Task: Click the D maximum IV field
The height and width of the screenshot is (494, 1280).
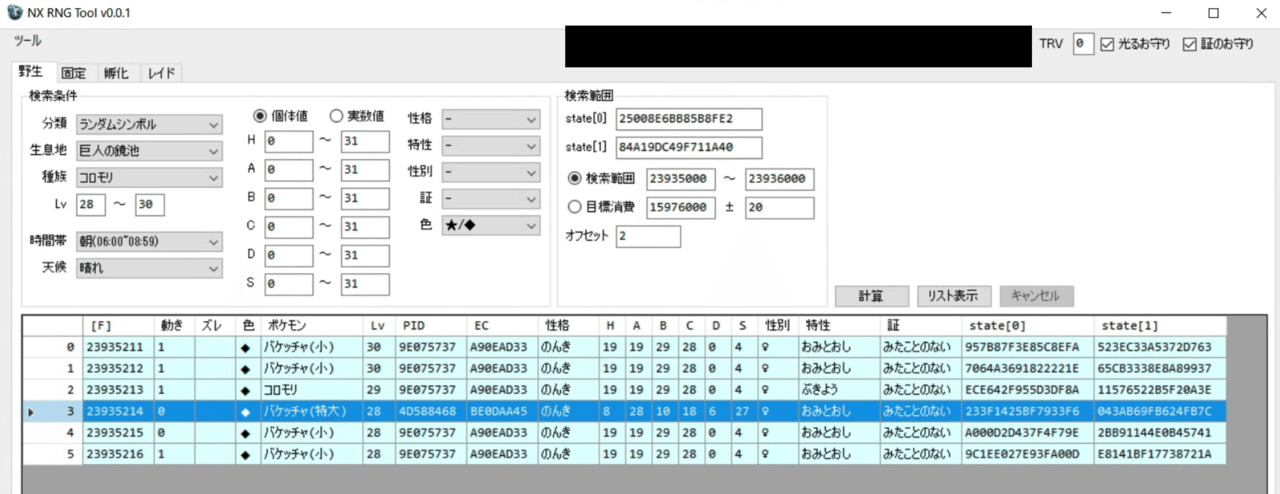Action: click(365, 255)
